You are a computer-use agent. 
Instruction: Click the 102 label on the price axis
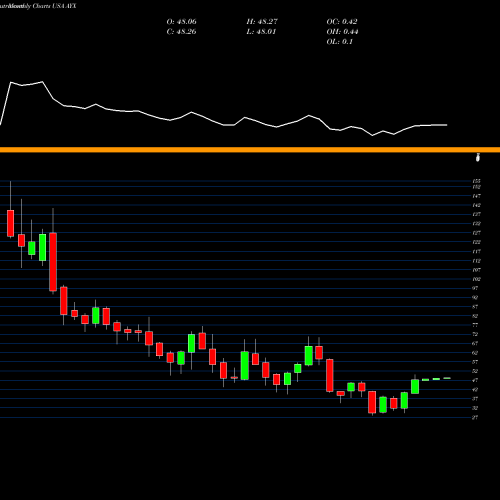pos(476,279)
